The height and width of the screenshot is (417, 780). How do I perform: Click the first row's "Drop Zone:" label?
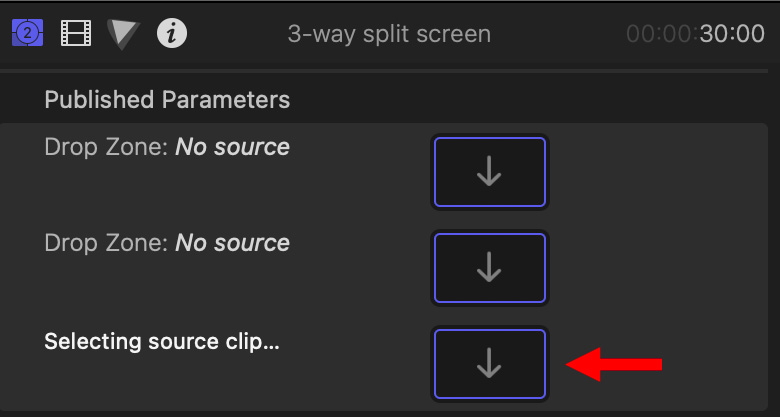[x=106, y=147]
